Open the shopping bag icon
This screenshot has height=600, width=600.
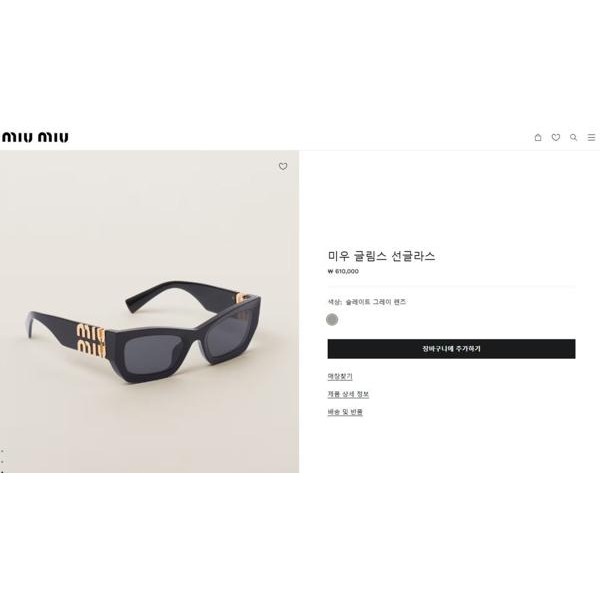coord(538,137)
